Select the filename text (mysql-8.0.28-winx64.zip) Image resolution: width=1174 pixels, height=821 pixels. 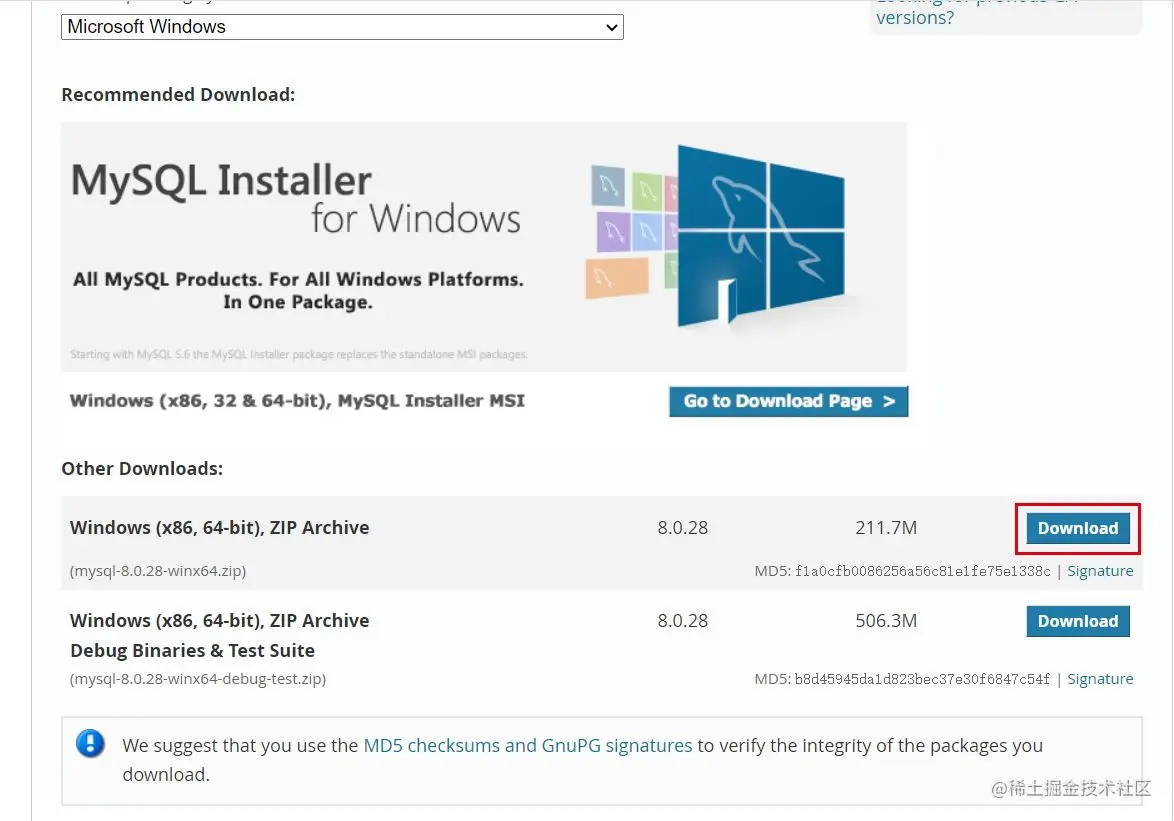(158, 570)
